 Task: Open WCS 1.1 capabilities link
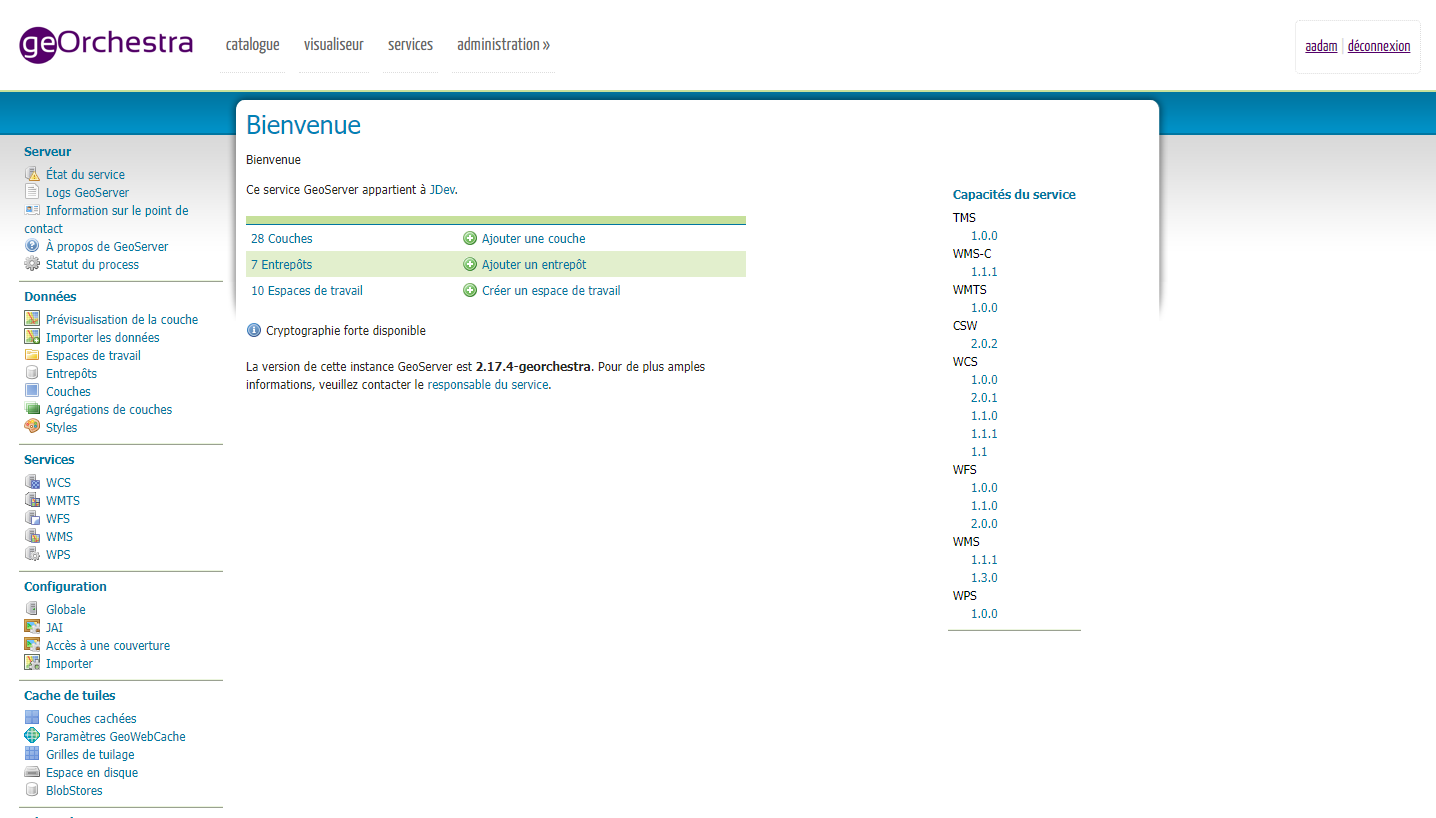coord(979,452)
